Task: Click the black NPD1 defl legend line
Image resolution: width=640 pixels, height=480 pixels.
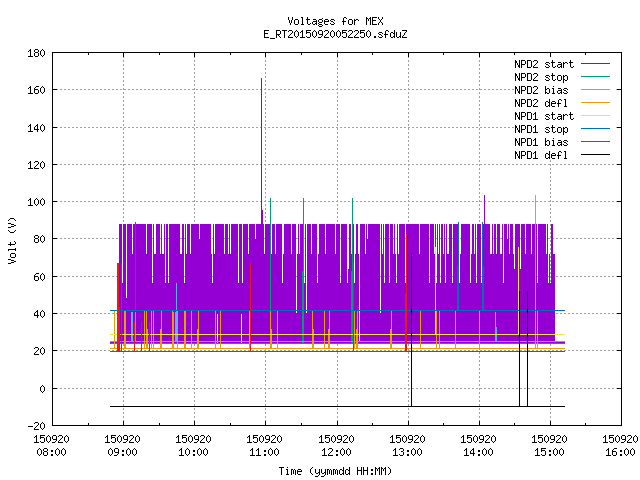Action: (595, 155)
